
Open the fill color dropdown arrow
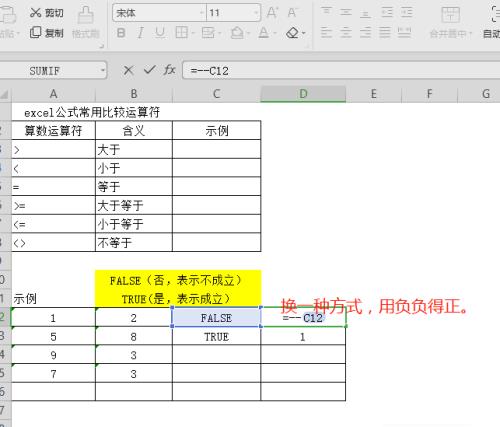click(248, 33)
